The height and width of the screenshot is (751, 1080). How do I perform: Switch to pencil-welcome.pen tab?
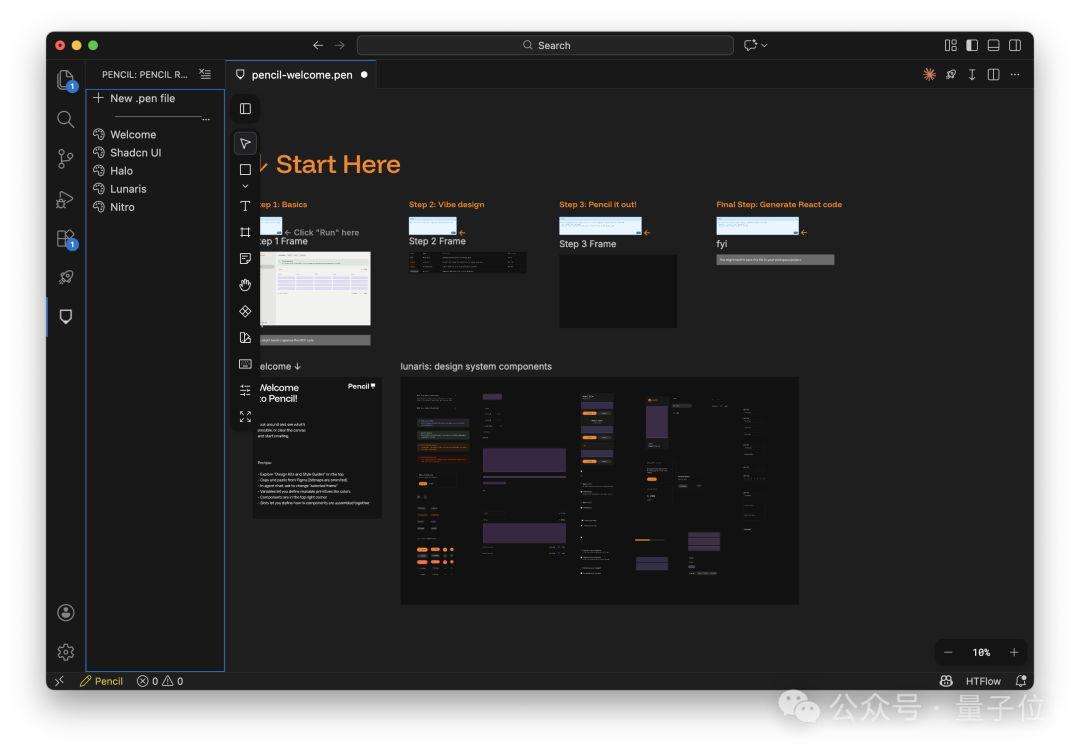(x=302, y=74)
